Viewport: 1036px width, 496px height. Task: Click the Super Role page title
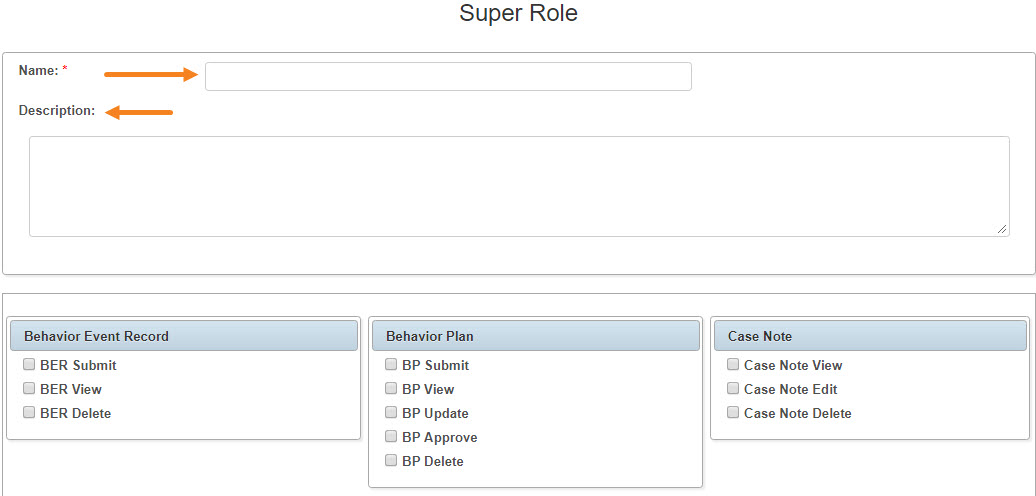(519, 13)
